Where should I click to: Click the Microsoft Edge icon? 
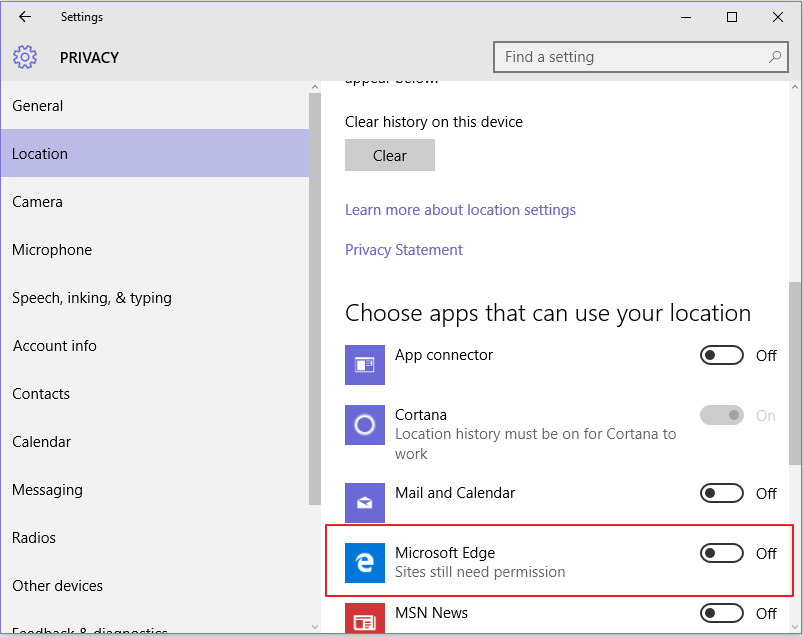[364, 563]
